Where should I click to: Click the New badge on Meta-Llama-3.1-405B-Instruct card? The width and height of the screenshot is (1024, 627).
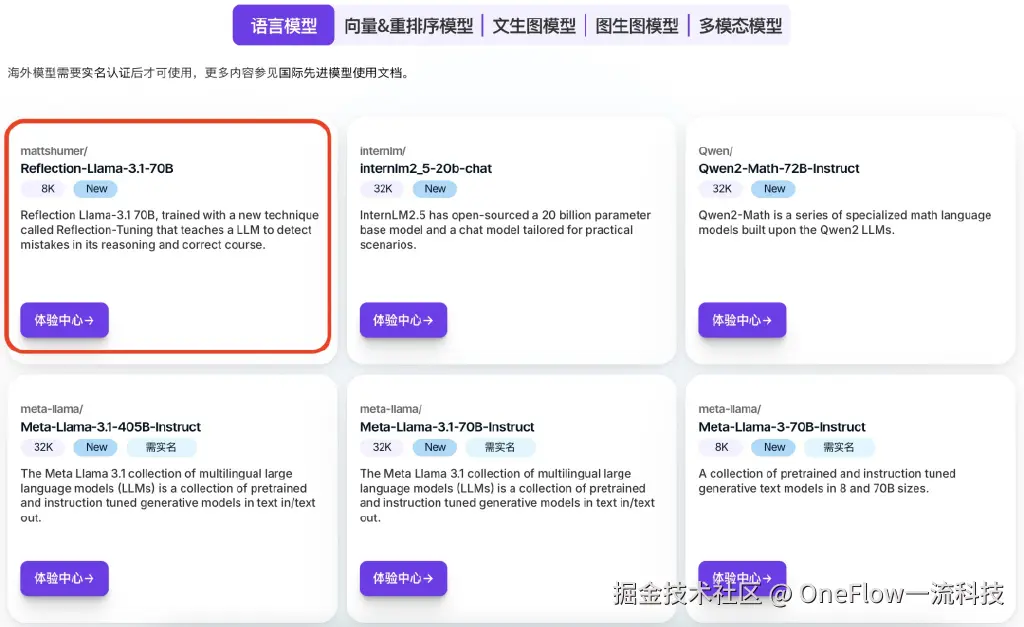96,447
